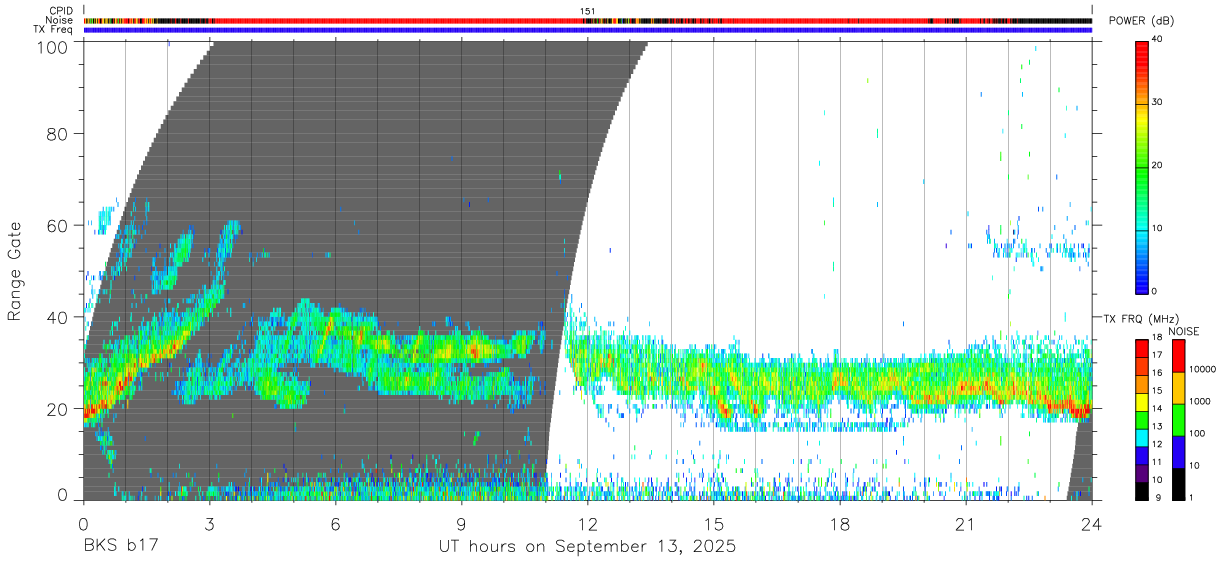This screenshot has width=1228, height=567.
Task: Click the "Range Gate" y-axis title
Action: click(16, 271)
